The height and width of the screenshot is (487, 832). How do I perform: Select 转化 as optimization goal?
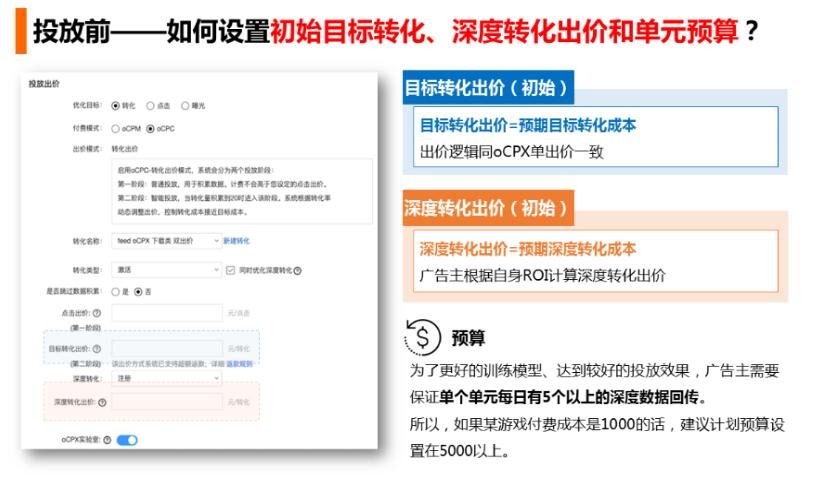click(116, 105)
